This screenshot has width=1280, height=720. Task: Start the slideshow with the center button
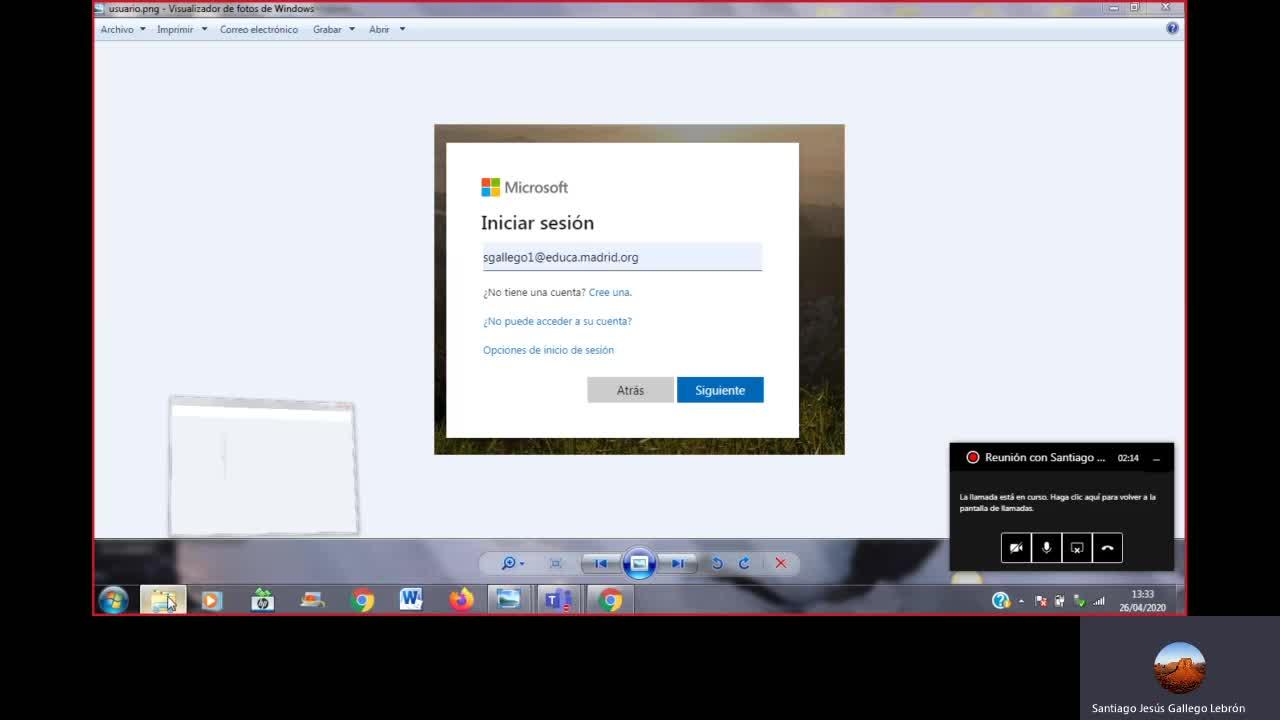click(639, 563)
